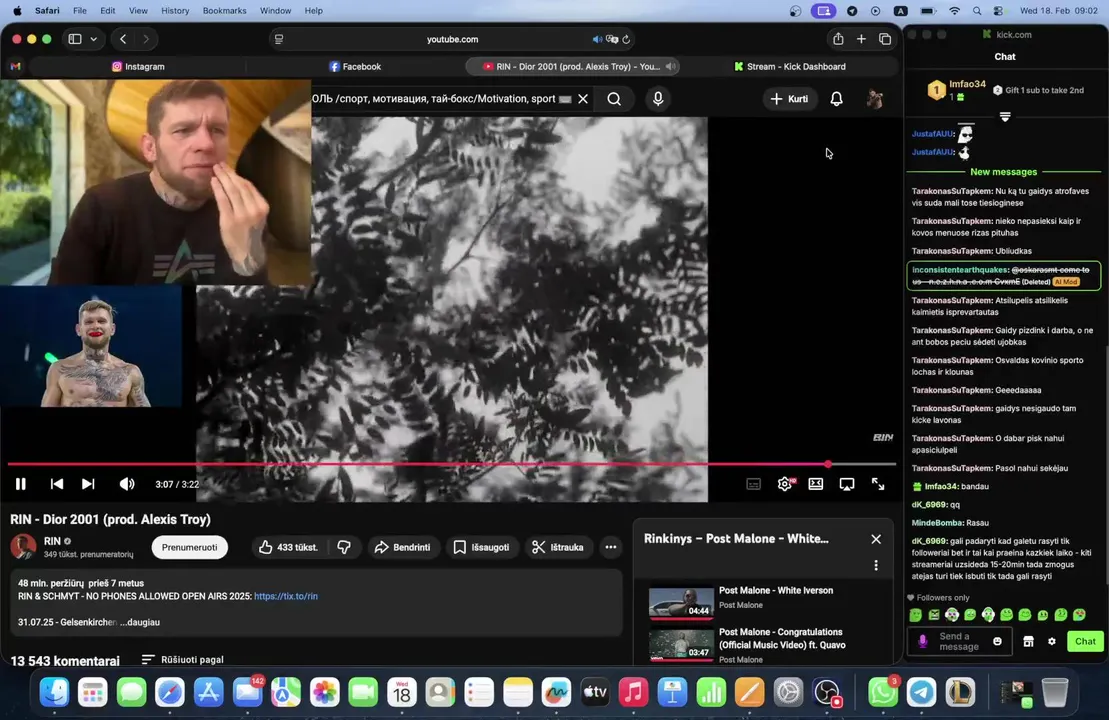
Task: Reload the YouTube page
Action: point(626,40)
